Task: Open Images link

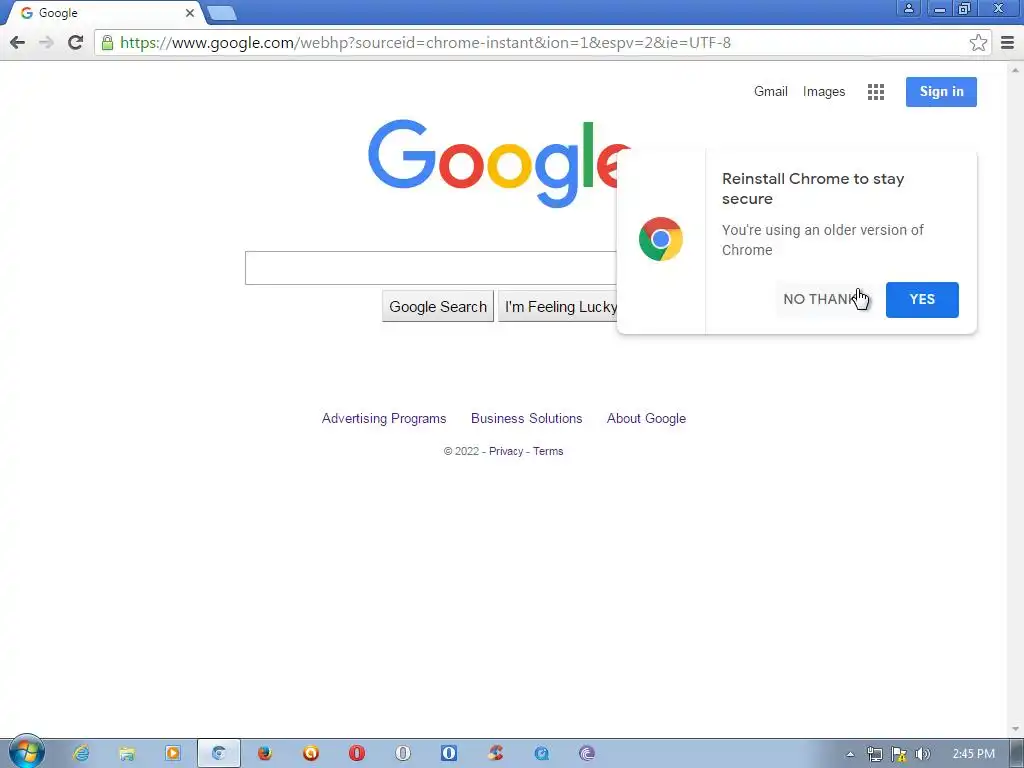Action: 824,91
